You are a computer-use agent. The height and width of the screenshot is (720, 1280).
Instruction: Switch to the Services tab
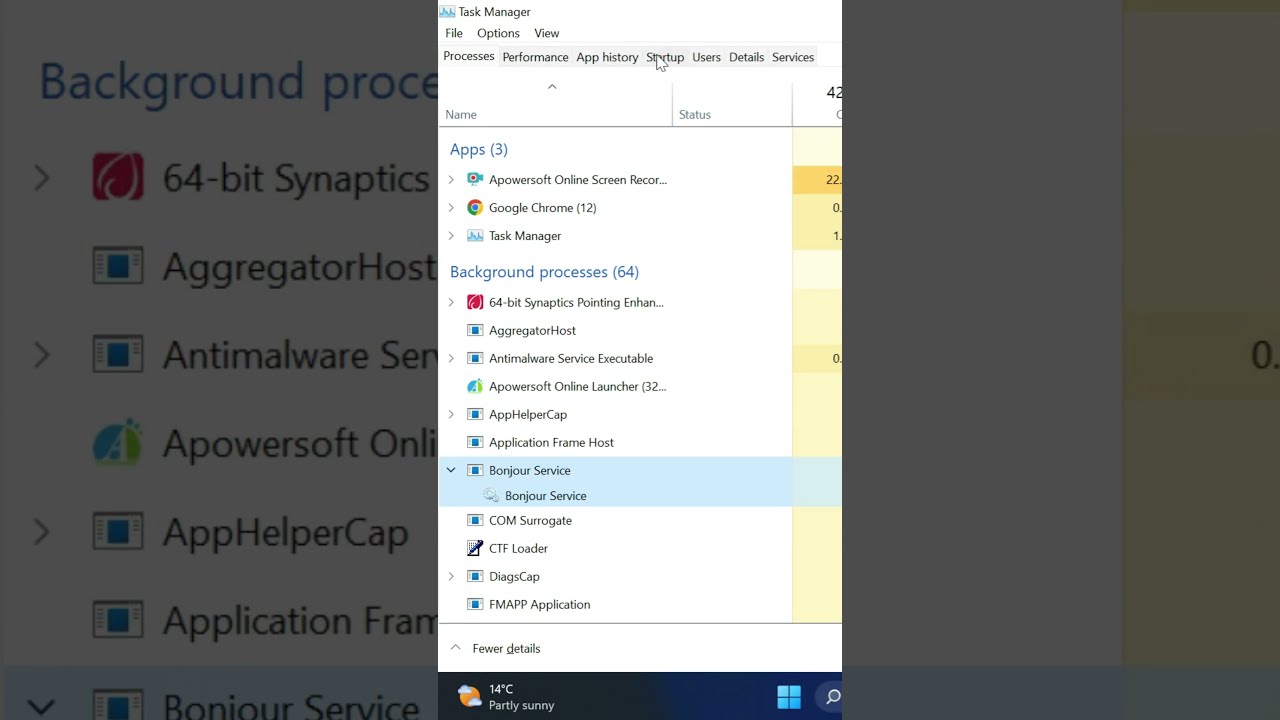pyautogui.click(x=793, y=57)
